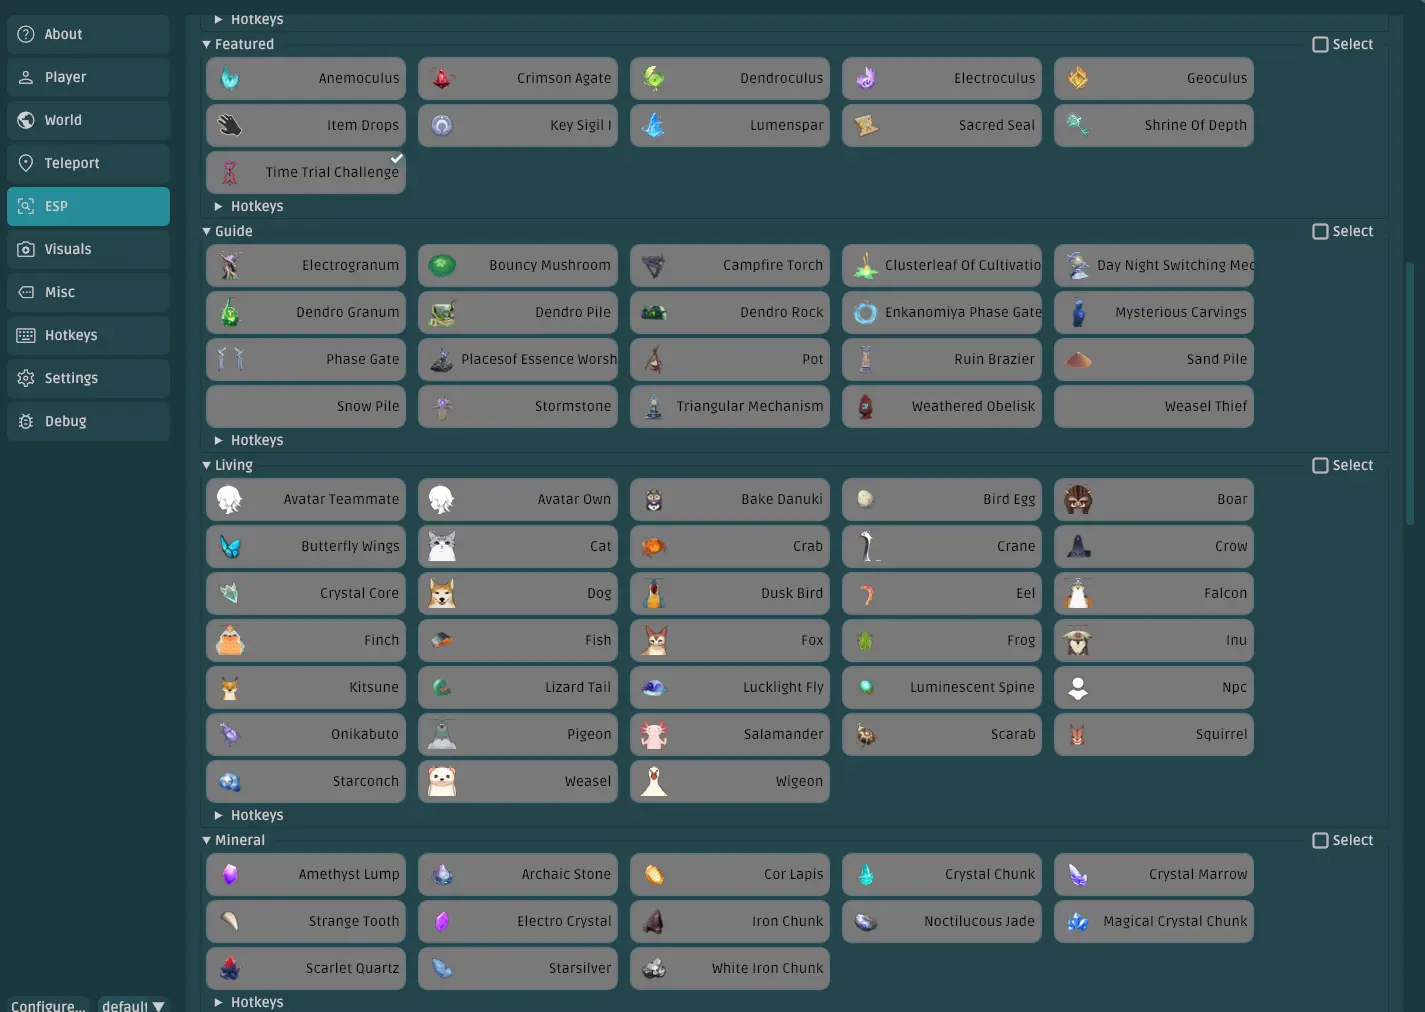Select the ESP tab
The image size is (1425, 1012).
88,206
